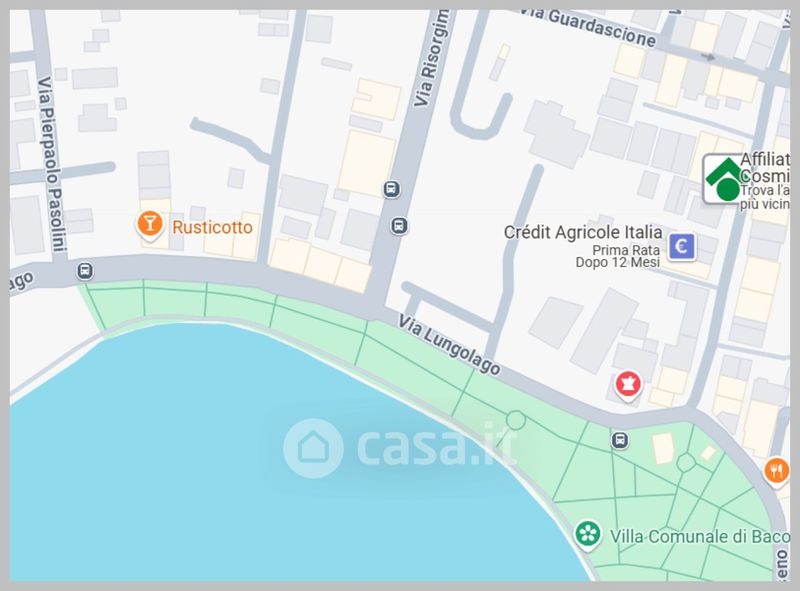Screen dimensions: 800x591
Task: Select the upper bus stop on Via Risorgimento
Action: pyautogui.click(x=391, y=189)
